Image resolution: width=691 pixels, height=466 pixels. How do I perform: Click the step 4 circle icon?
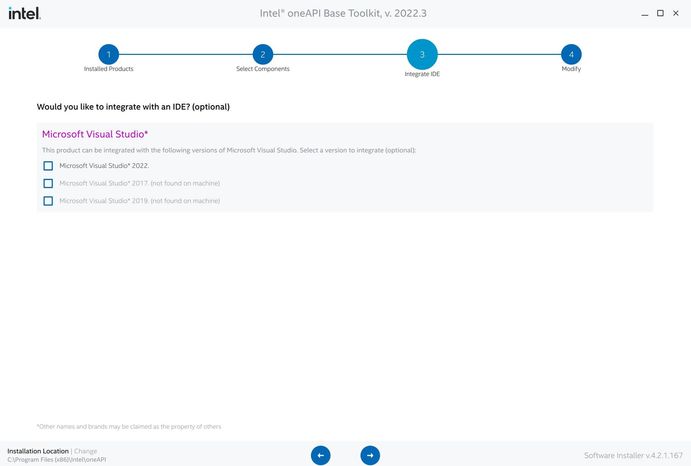(571, 54)
